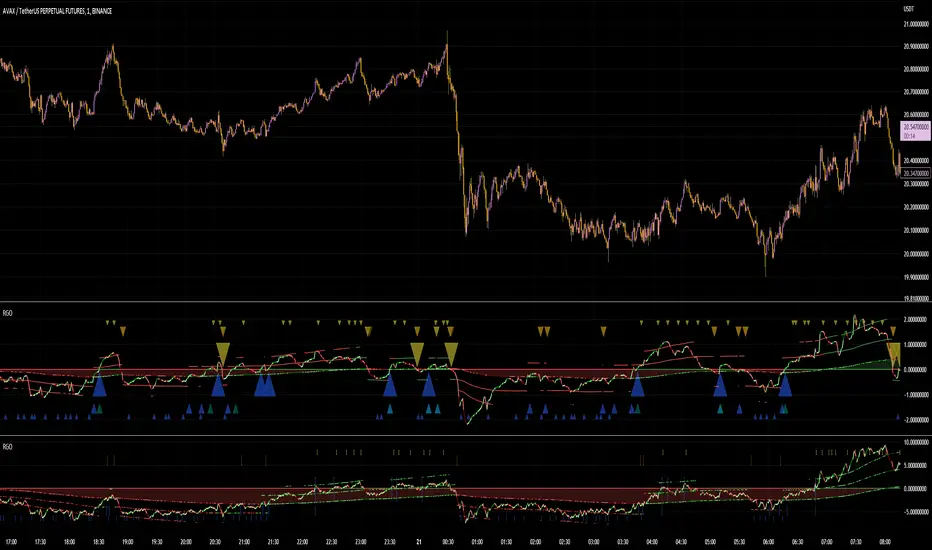Viewport: 932px width, 550px height.
Task: Click the 03:00 time axis label
Action: click(x=594, y=542)
